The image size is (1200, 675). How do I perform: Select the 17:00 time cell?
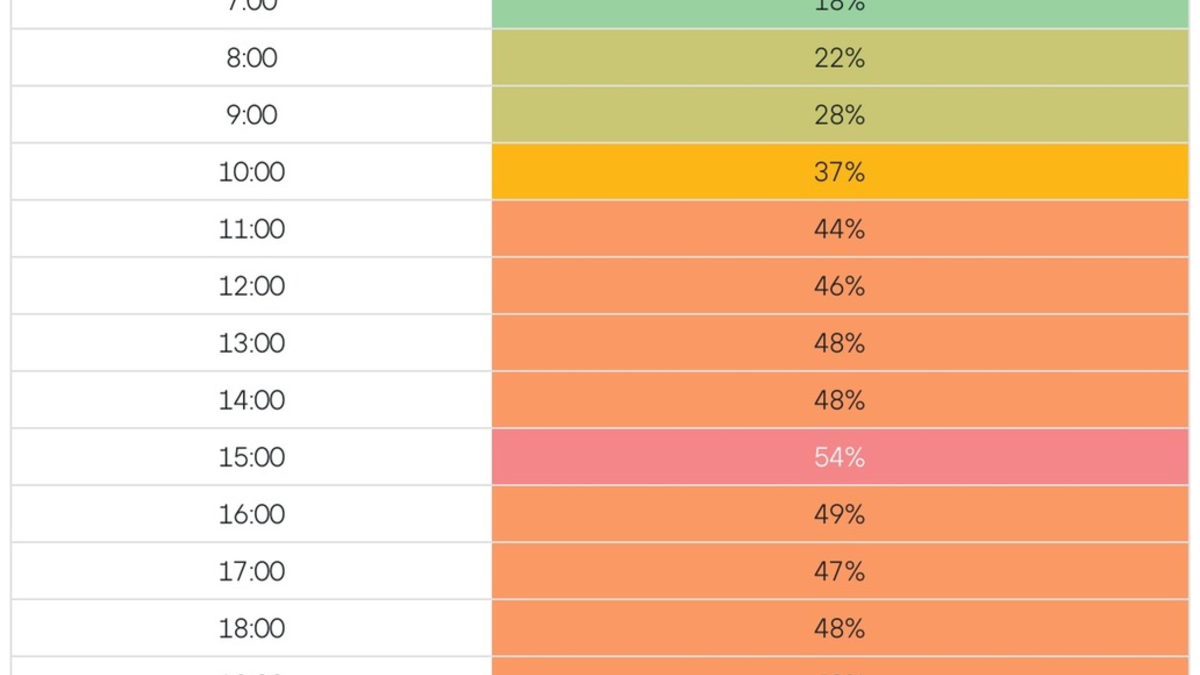(x=252, y=571)
